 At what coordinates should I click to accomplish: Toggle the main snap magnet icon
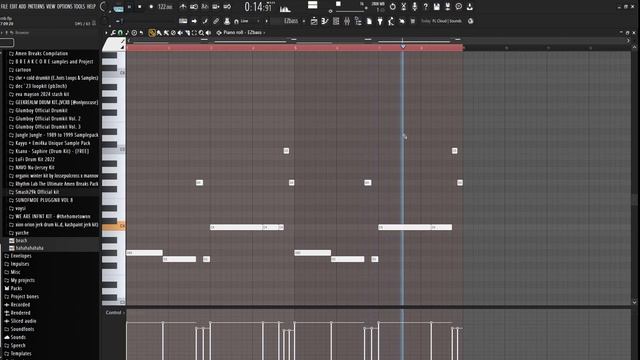point(236,21)
